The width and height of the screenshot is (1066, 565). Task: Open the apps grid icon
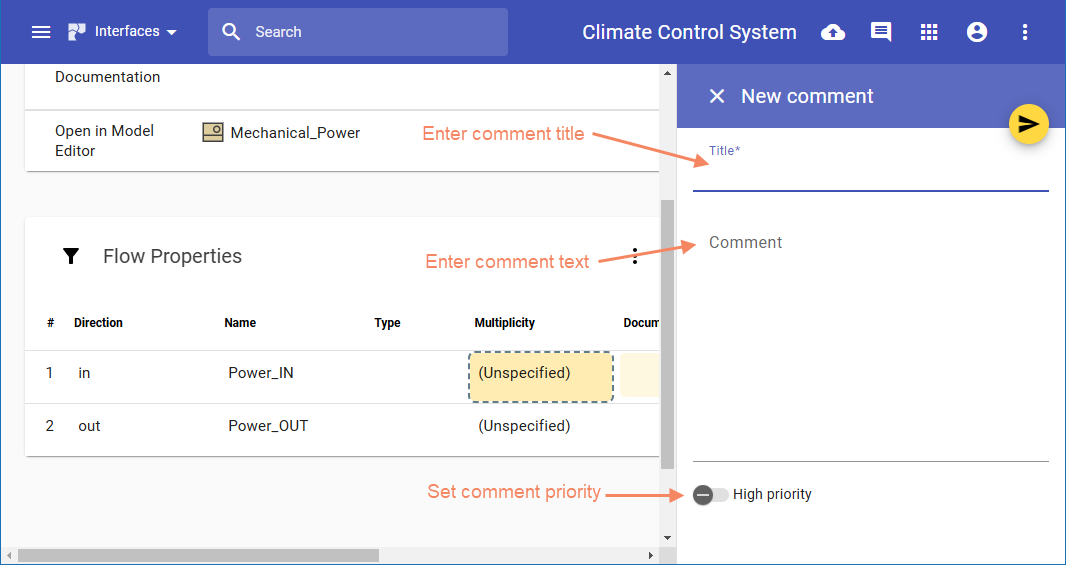coord(929,32)
